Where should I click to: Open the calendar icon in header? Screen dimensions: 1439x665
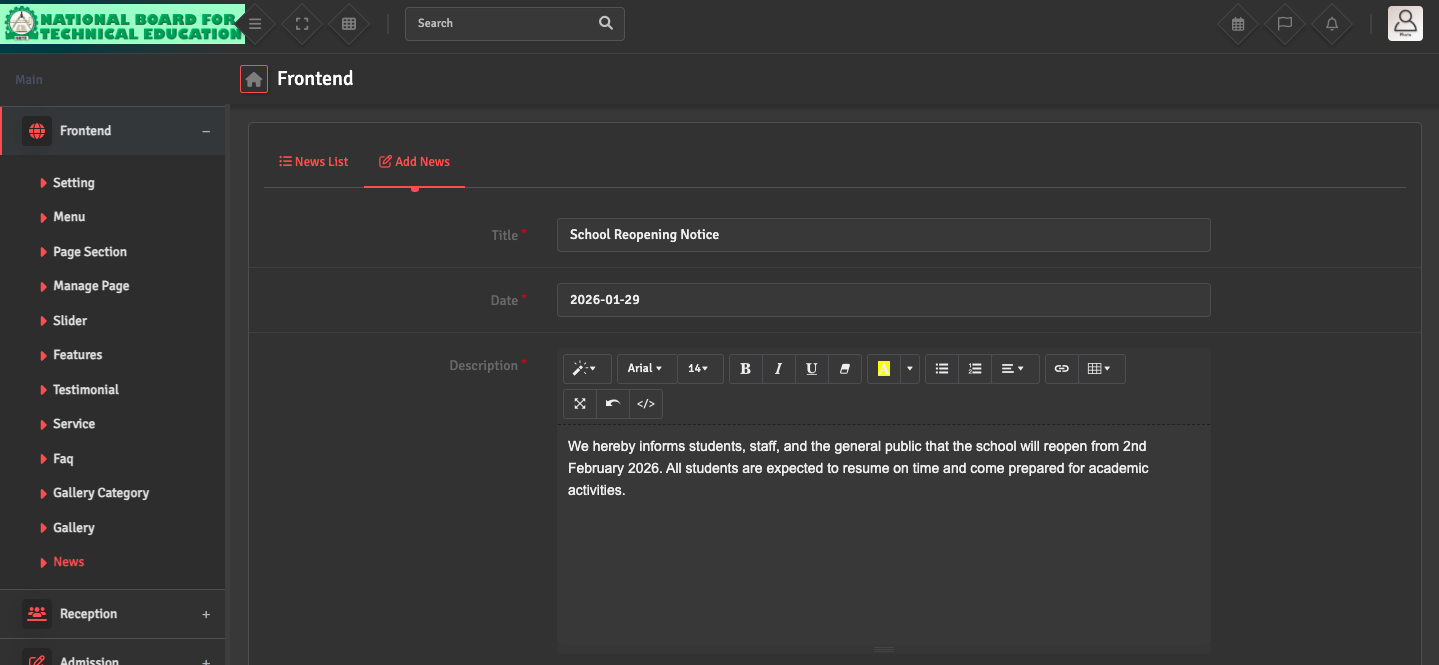tap(1237, 24)
